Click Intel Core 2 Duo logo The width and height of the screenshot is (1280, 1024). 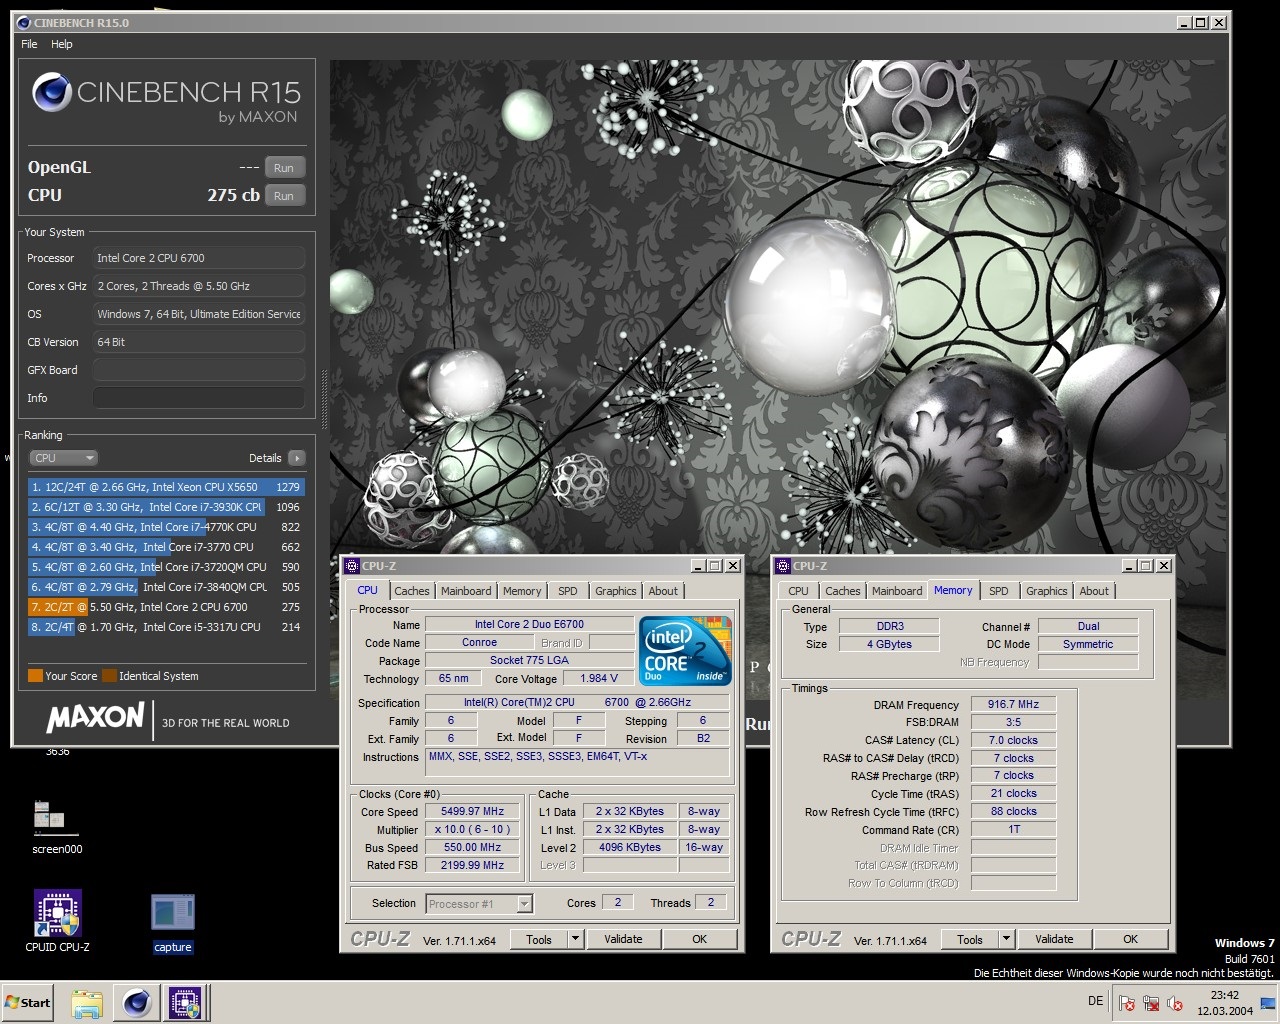[685, 652]
